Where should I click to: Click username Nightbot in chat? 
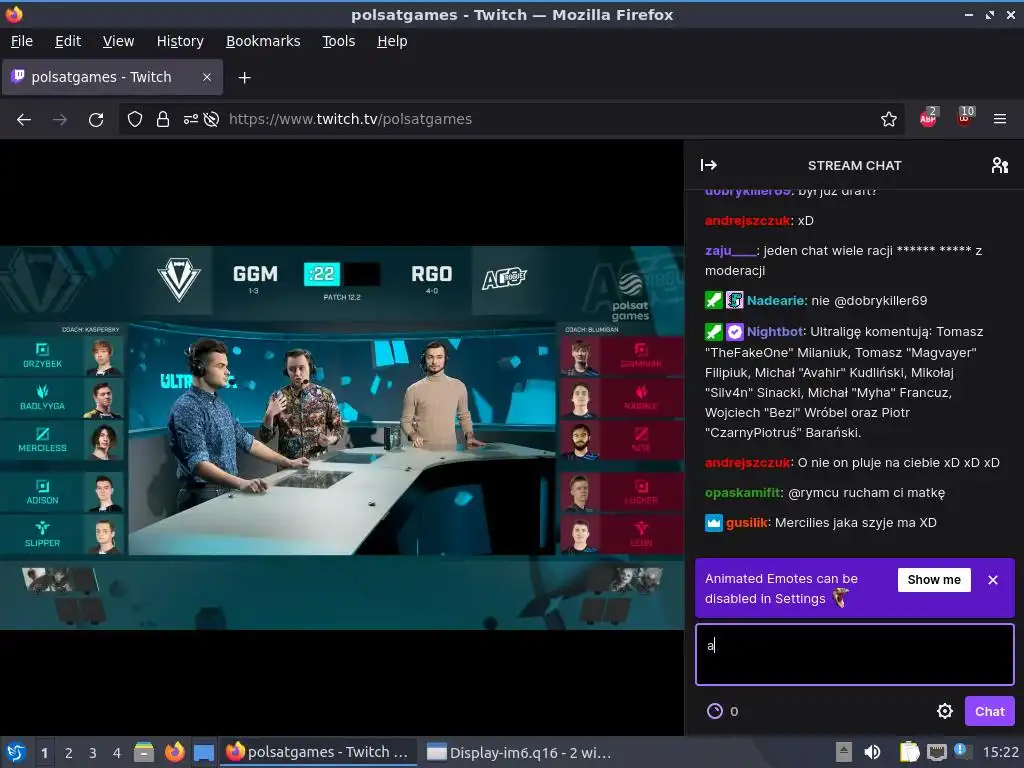[x=775, y=332]
